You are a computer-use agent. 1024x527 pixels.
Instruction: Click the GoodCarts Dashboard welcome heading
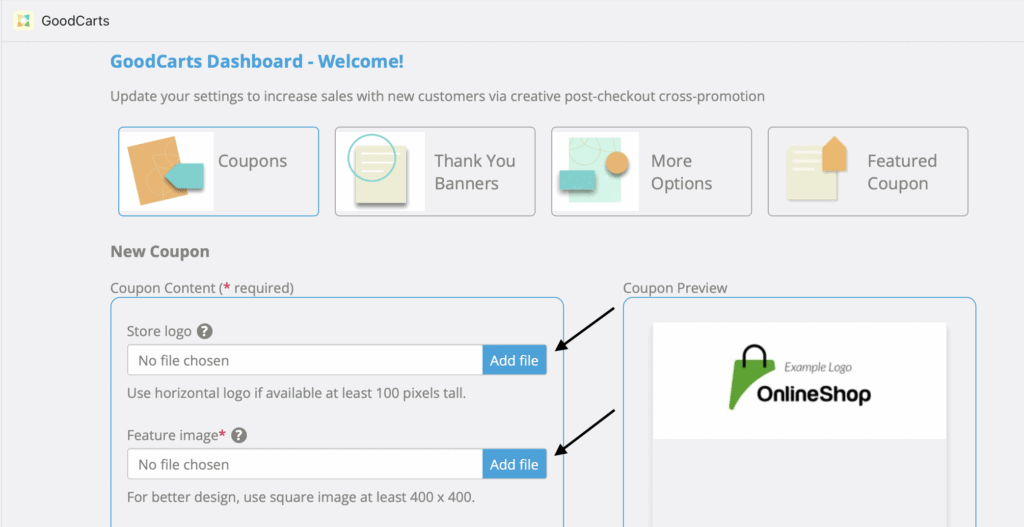257,62
